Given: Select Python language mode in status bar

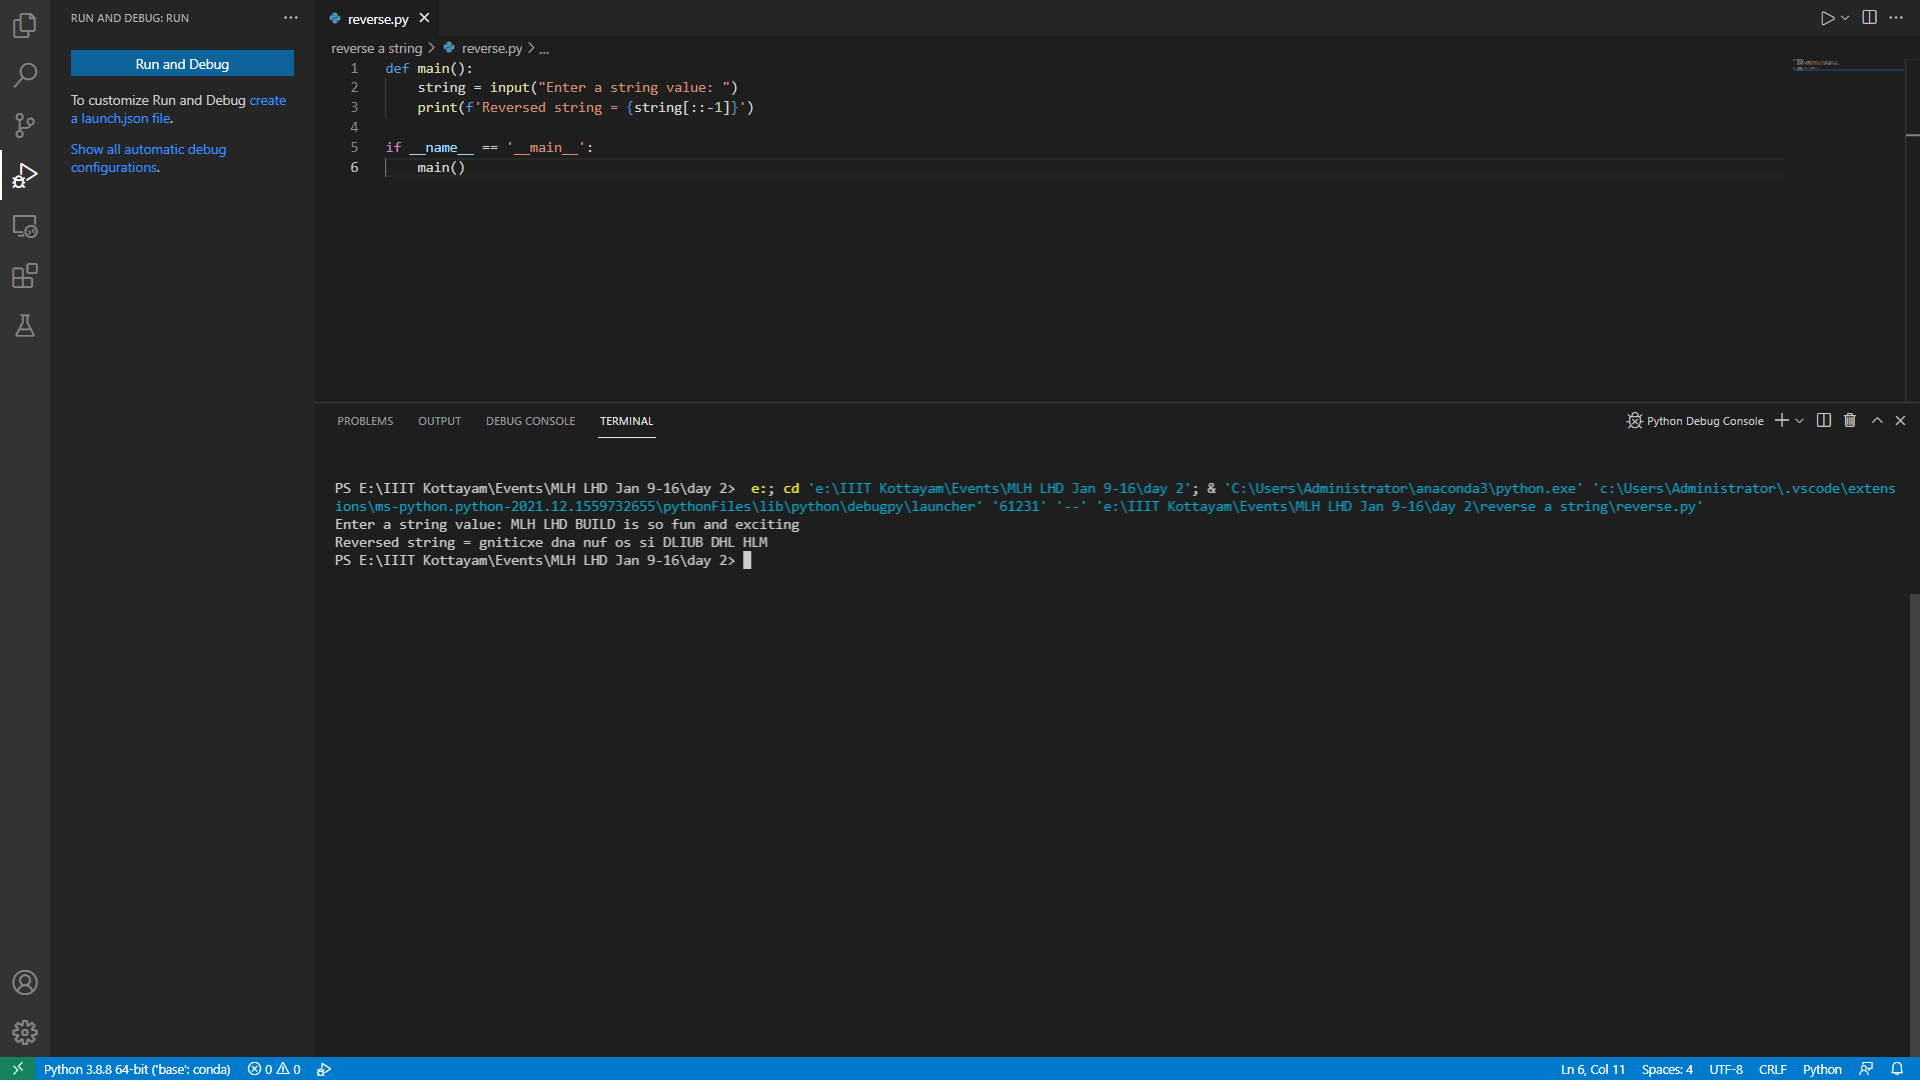Looking at the screenshot, I should 1821,1069.
